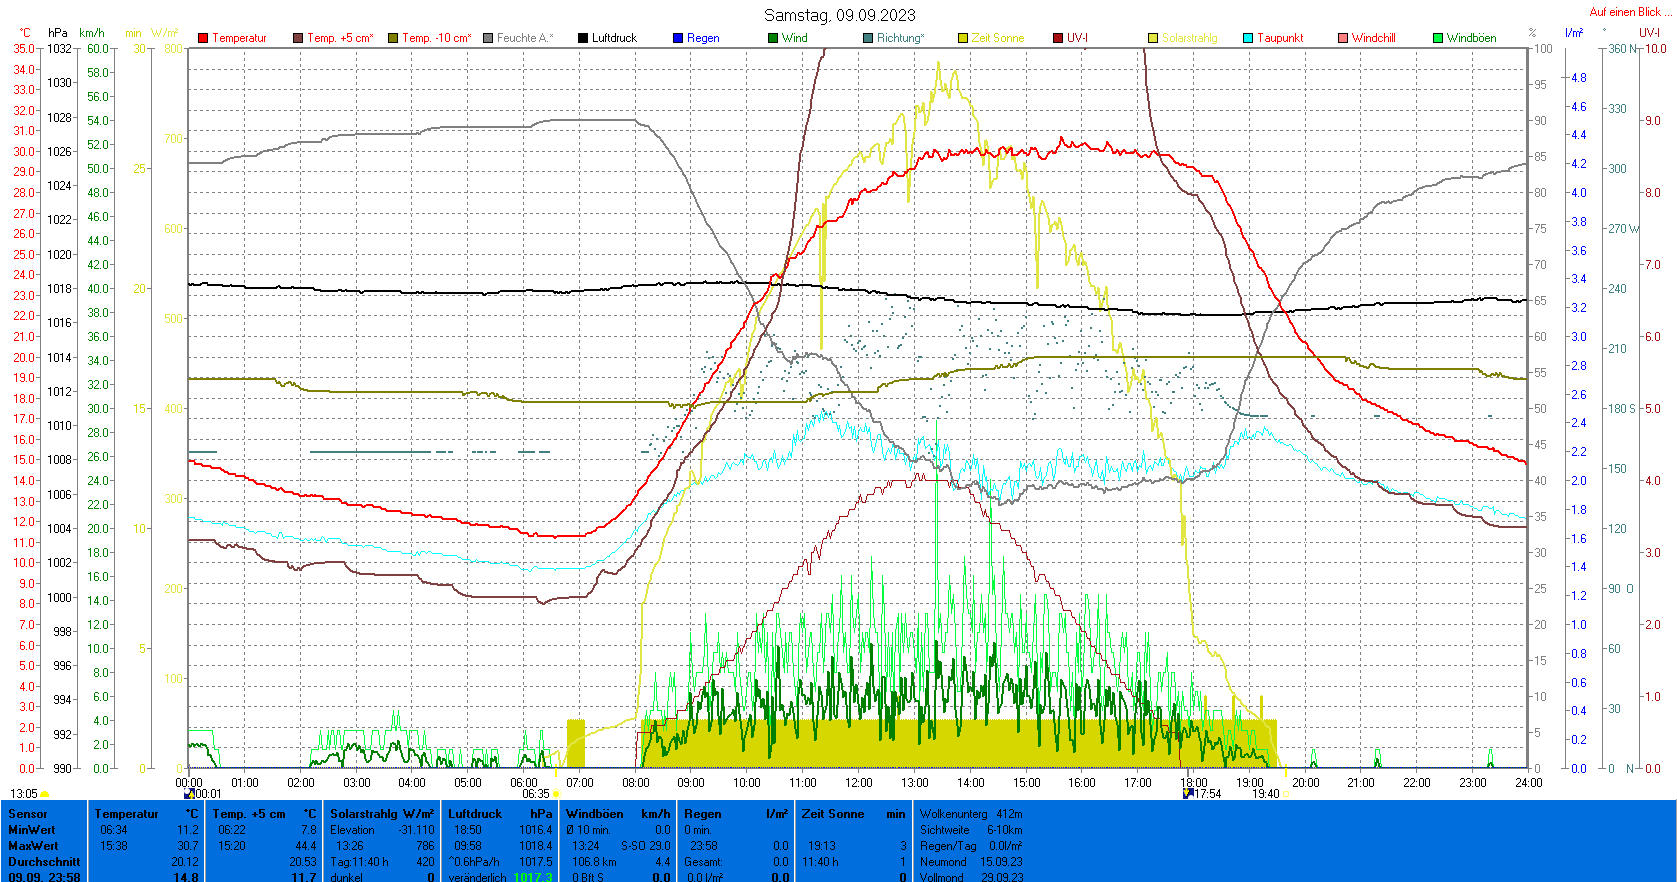The height and width of the screenshot is (882, 1677).
Task: Select the Temp. -10 cm legend label
Action: [x=436, y=38]
